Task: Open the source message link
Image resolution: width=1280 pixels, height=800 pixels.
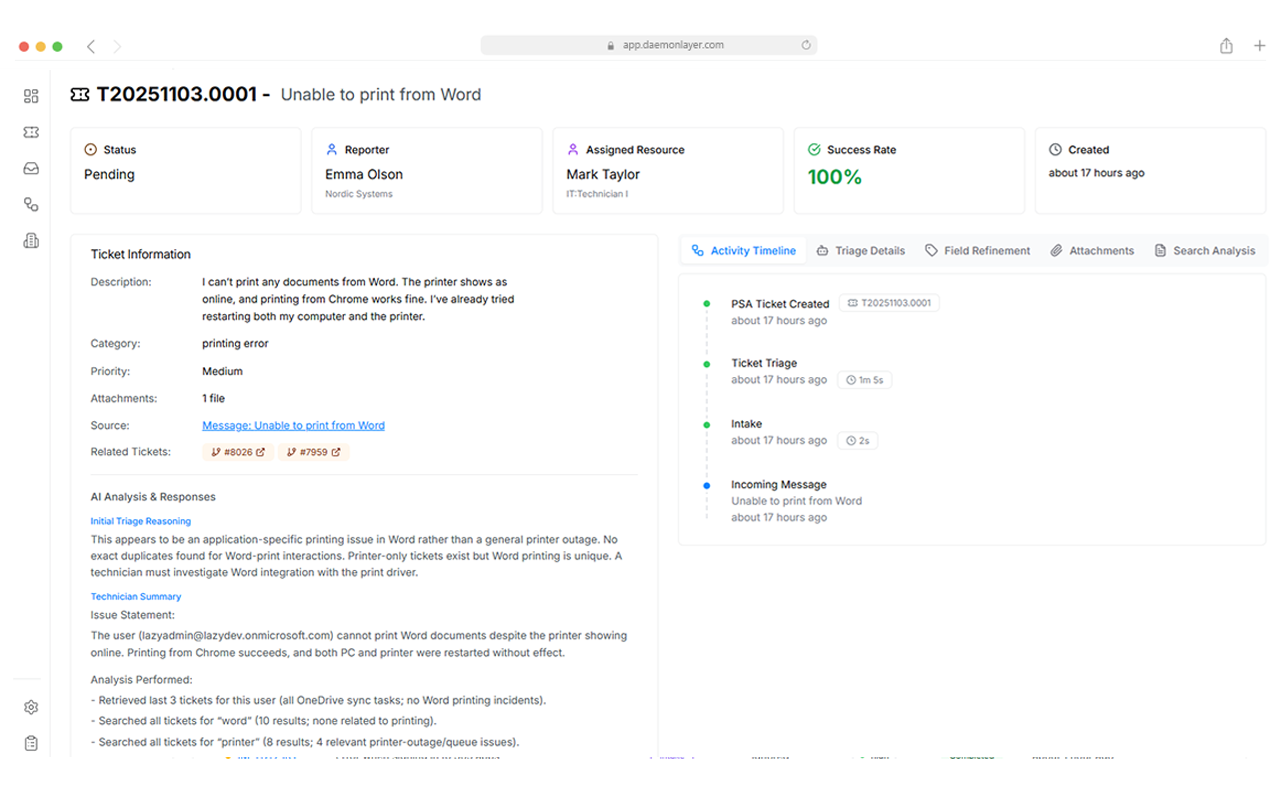Action: point(293,425)
